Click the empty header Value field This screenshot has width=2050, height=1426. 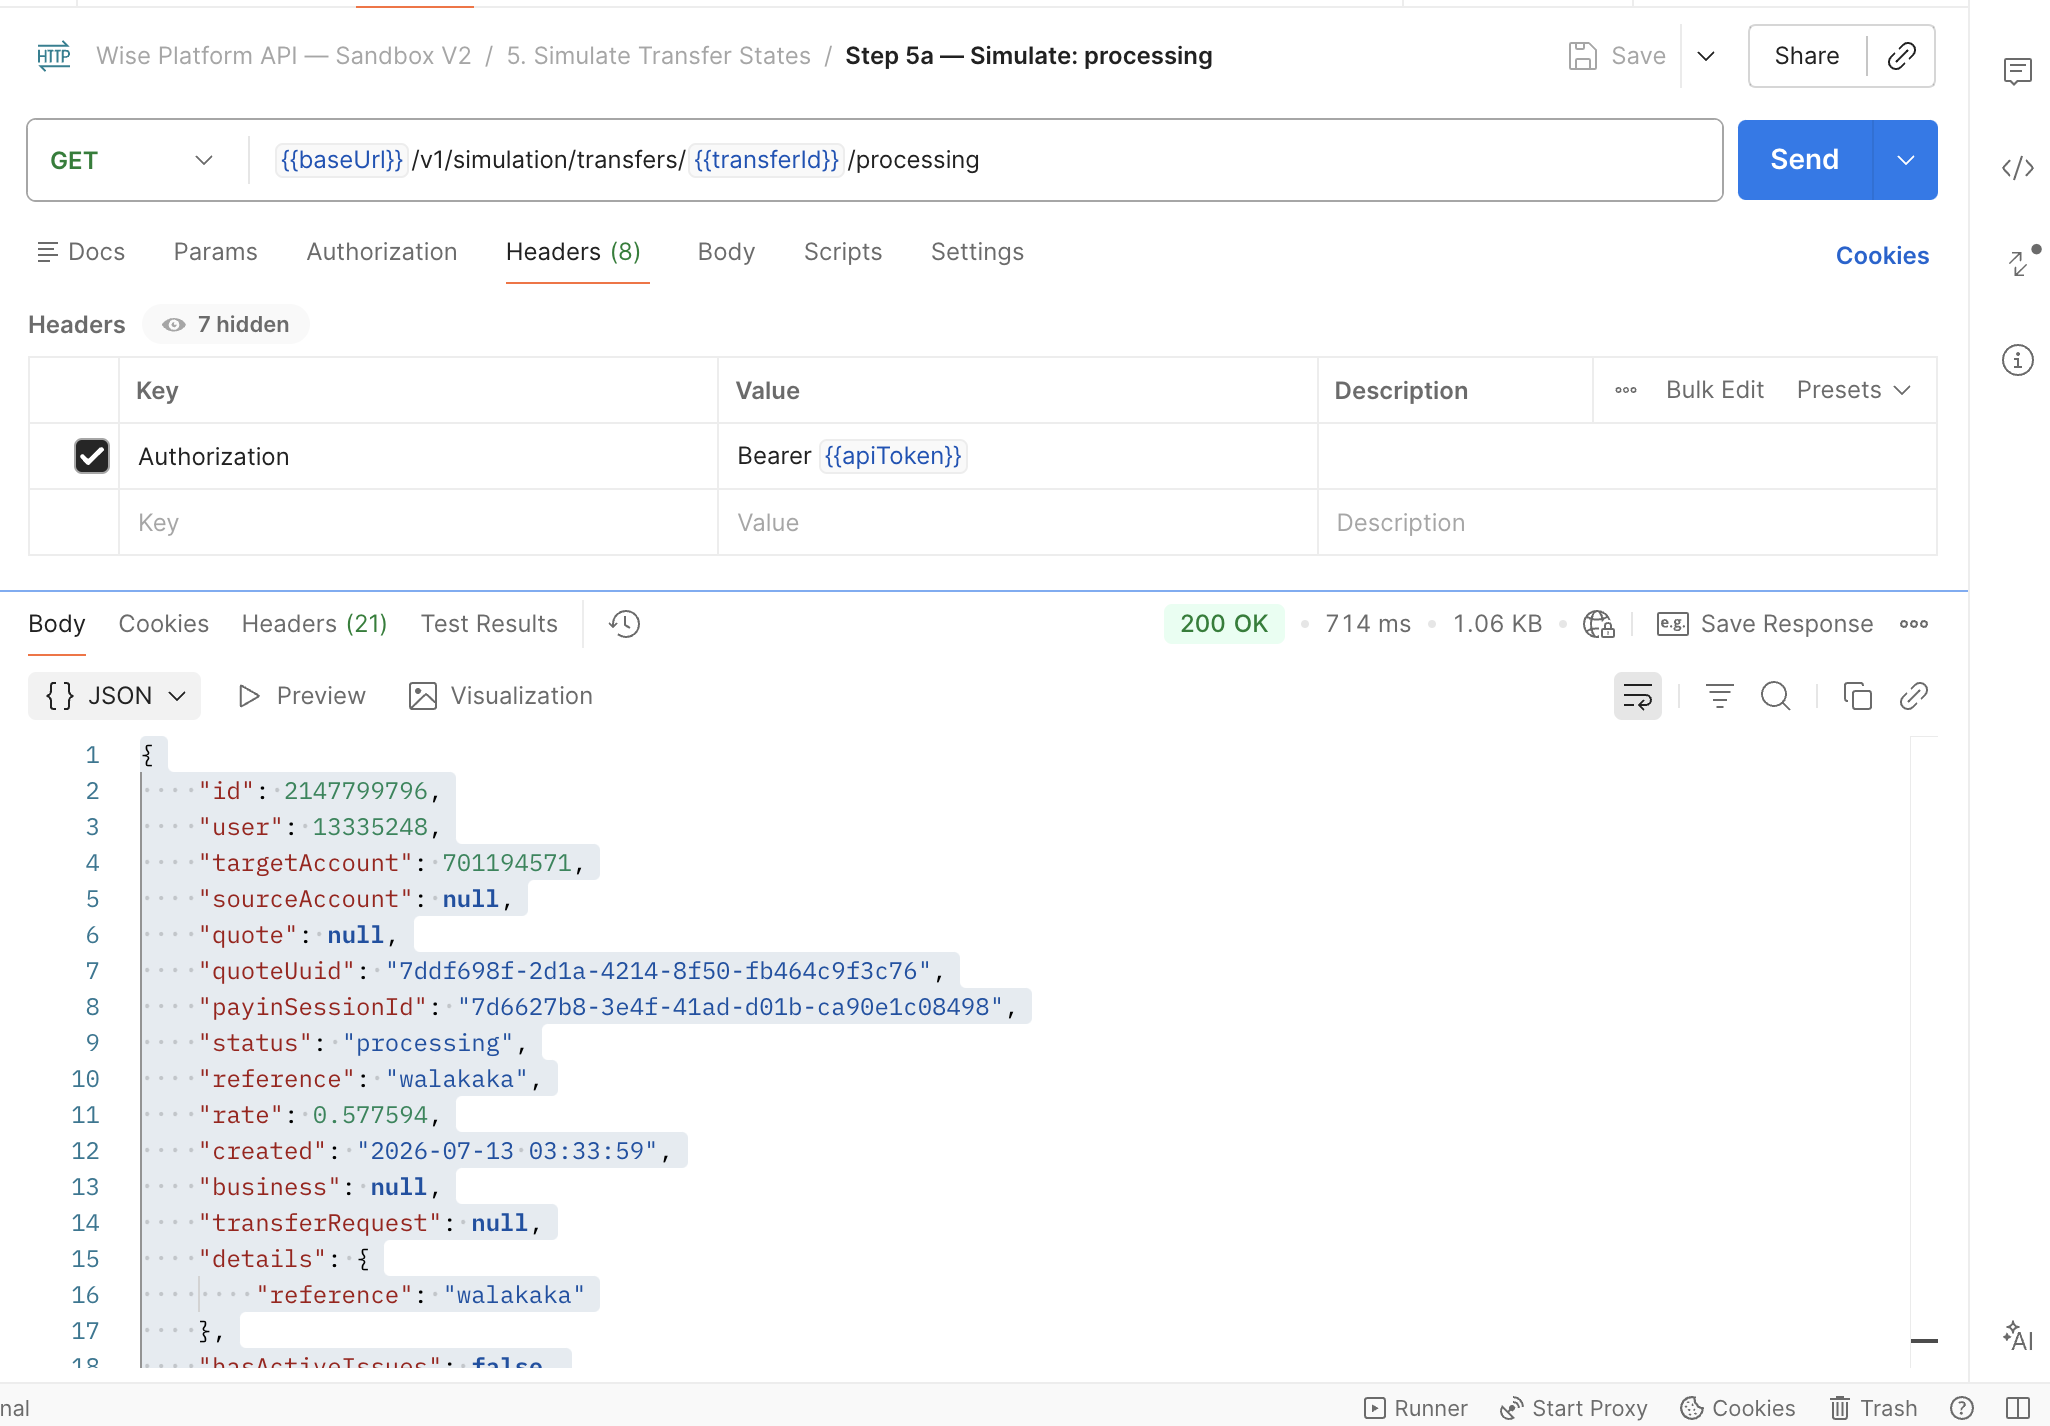pos(1017,522)
